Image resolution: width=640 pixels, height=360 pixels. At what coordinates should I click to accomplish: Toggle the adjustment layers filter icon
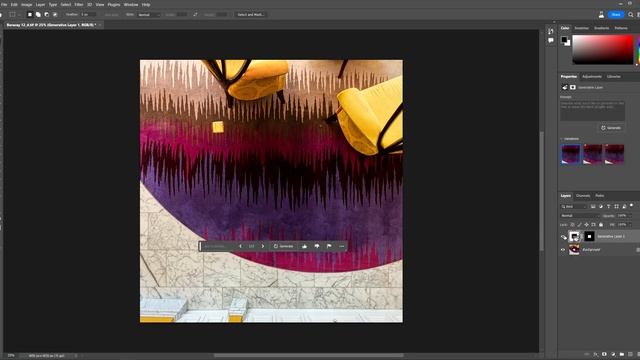click(x=601, y=207)
